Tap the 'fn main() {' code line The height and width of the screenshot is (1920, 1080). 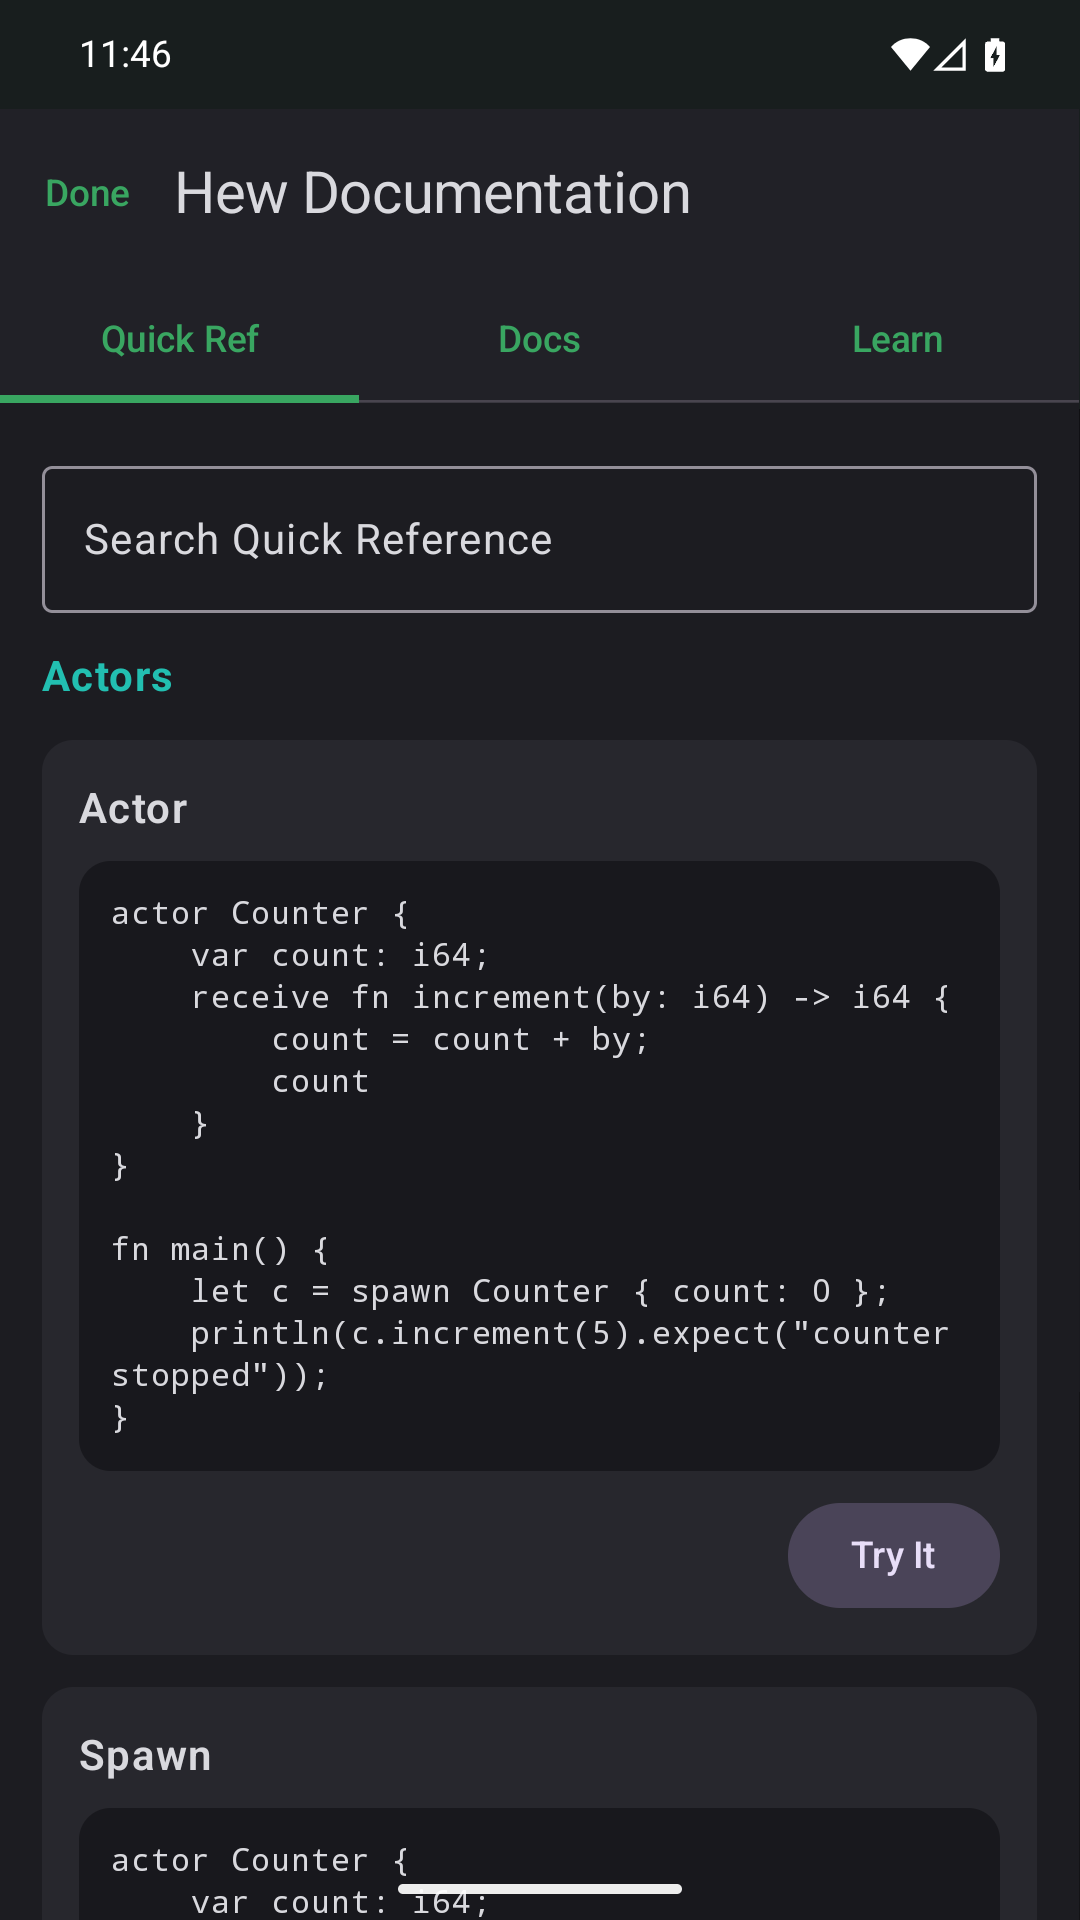[220, 1250]
